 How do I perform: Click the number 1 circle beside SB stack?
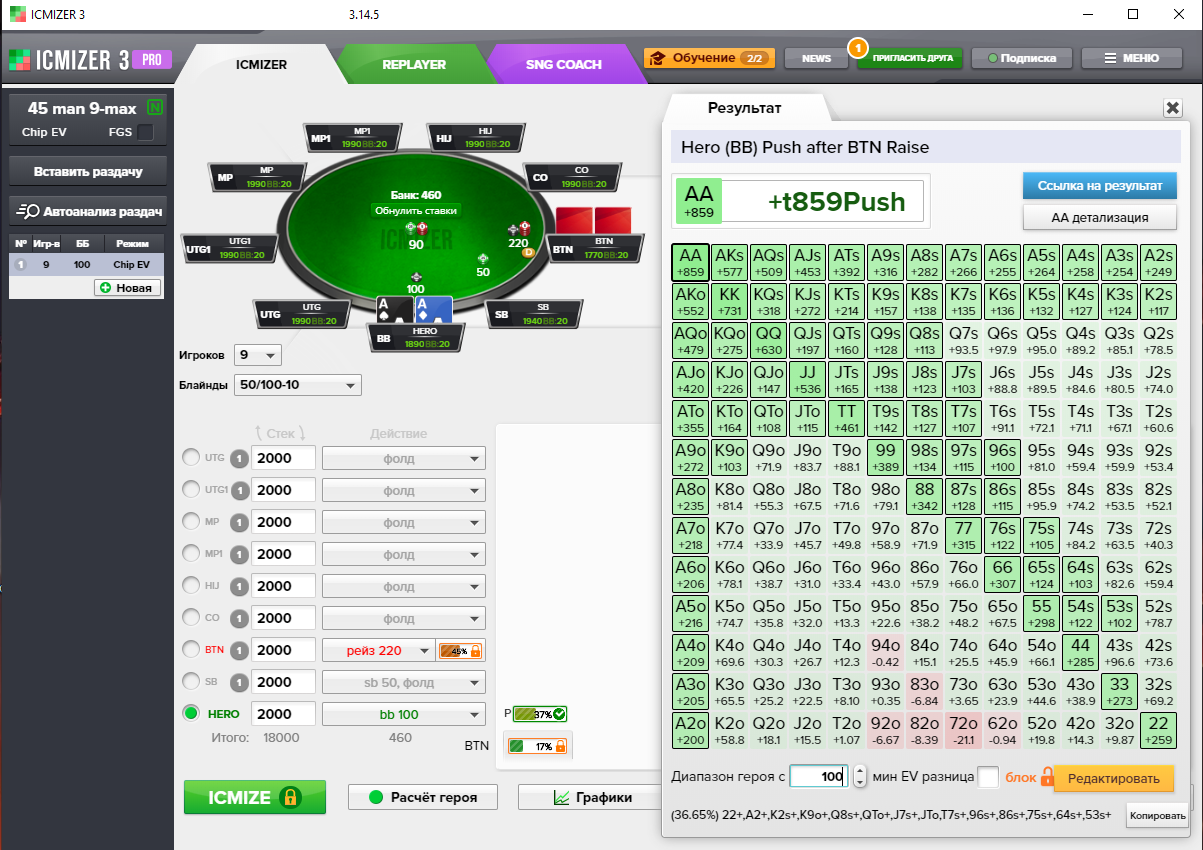[239, 682]
